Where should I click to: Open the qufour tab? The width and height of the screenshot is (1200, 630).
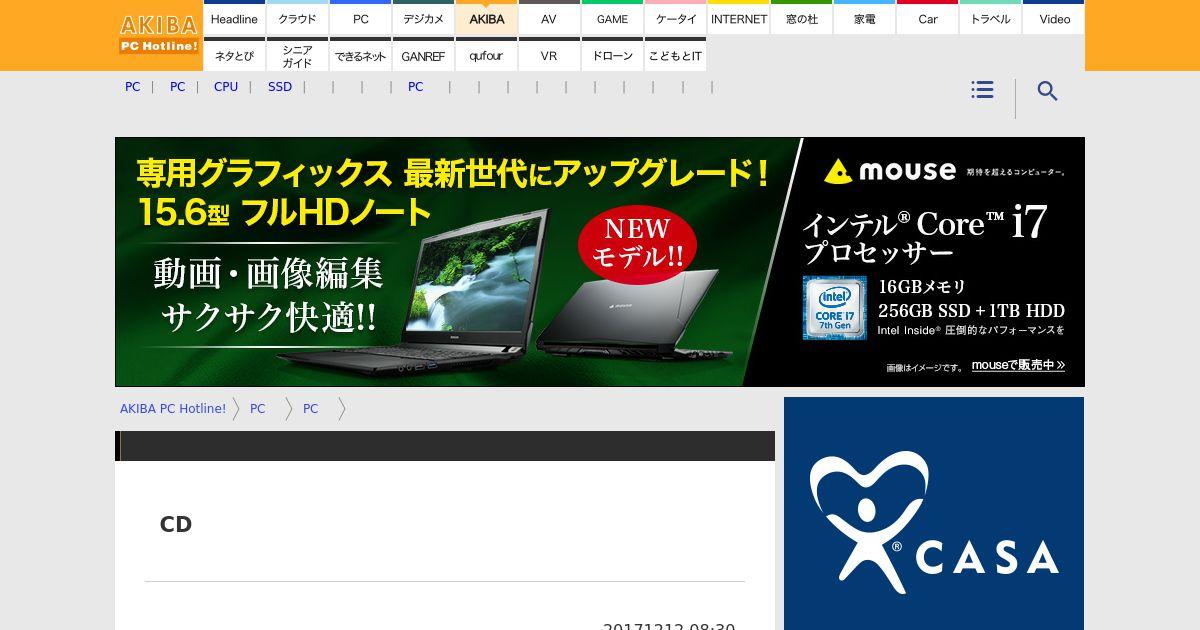coord(486,56)
